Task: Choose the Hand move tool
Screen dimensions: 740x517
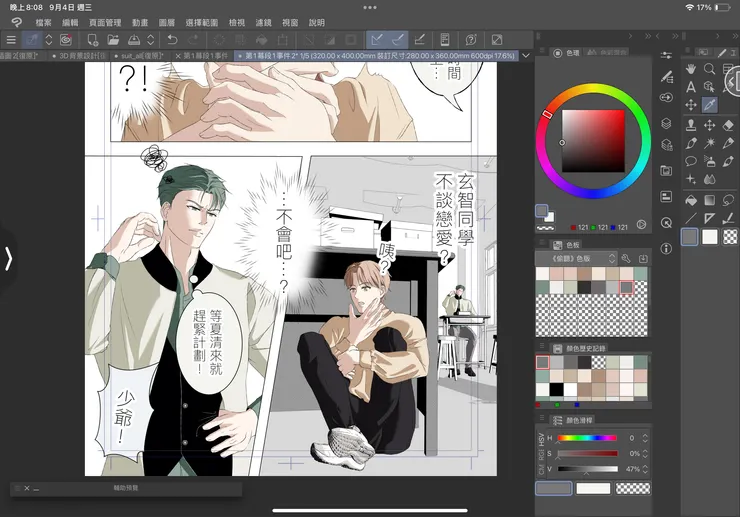Action: pos(690,69)
